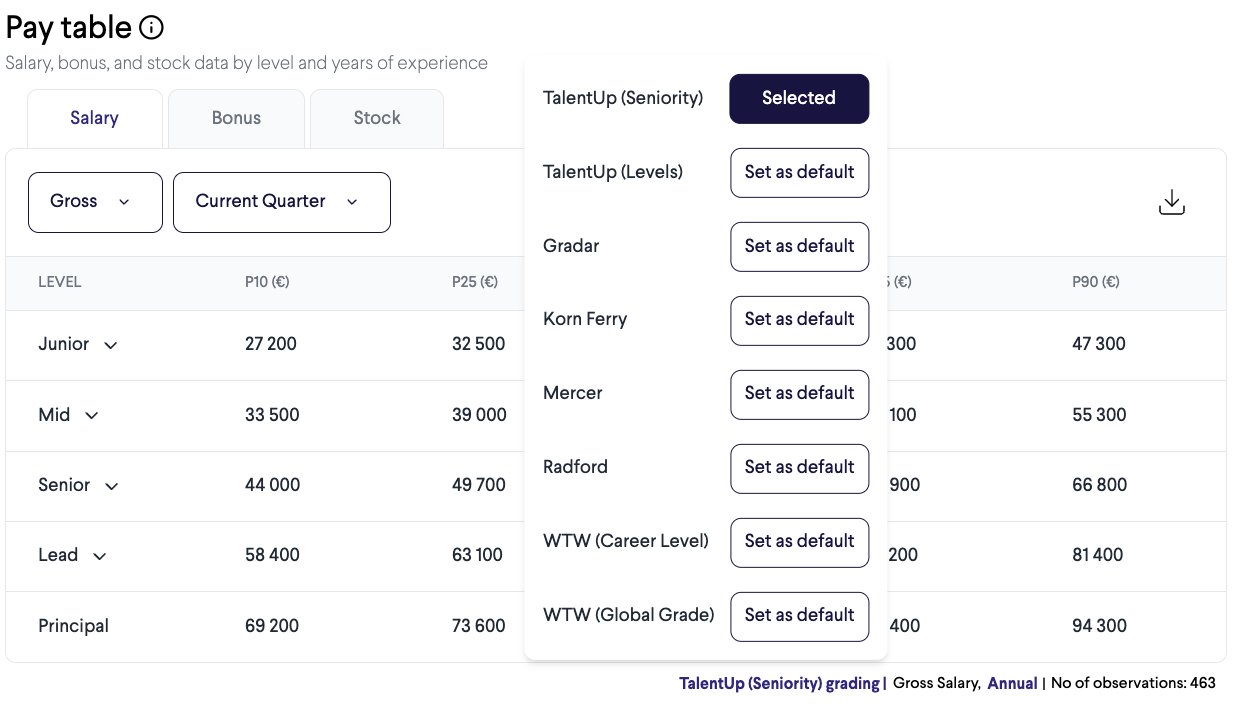Set WTW (Global Grade) as default
Screen dimensions: 1240x710
799,616
